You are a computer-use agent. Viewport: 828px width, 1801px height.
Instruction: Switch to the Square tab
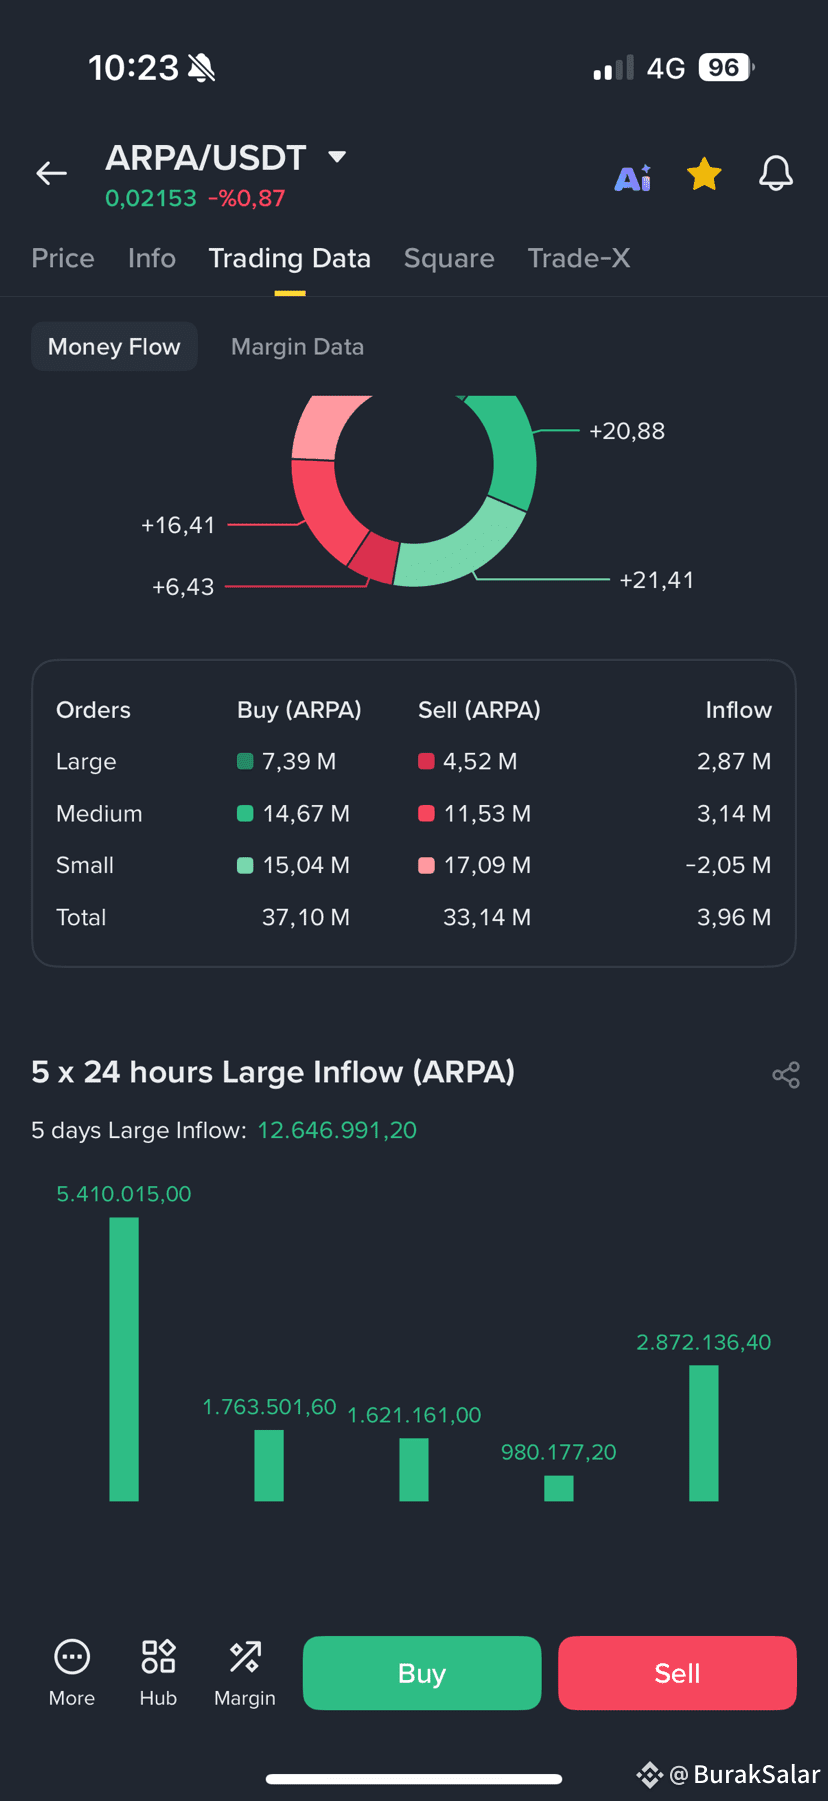pyautogui.click(x=449, y=258)
